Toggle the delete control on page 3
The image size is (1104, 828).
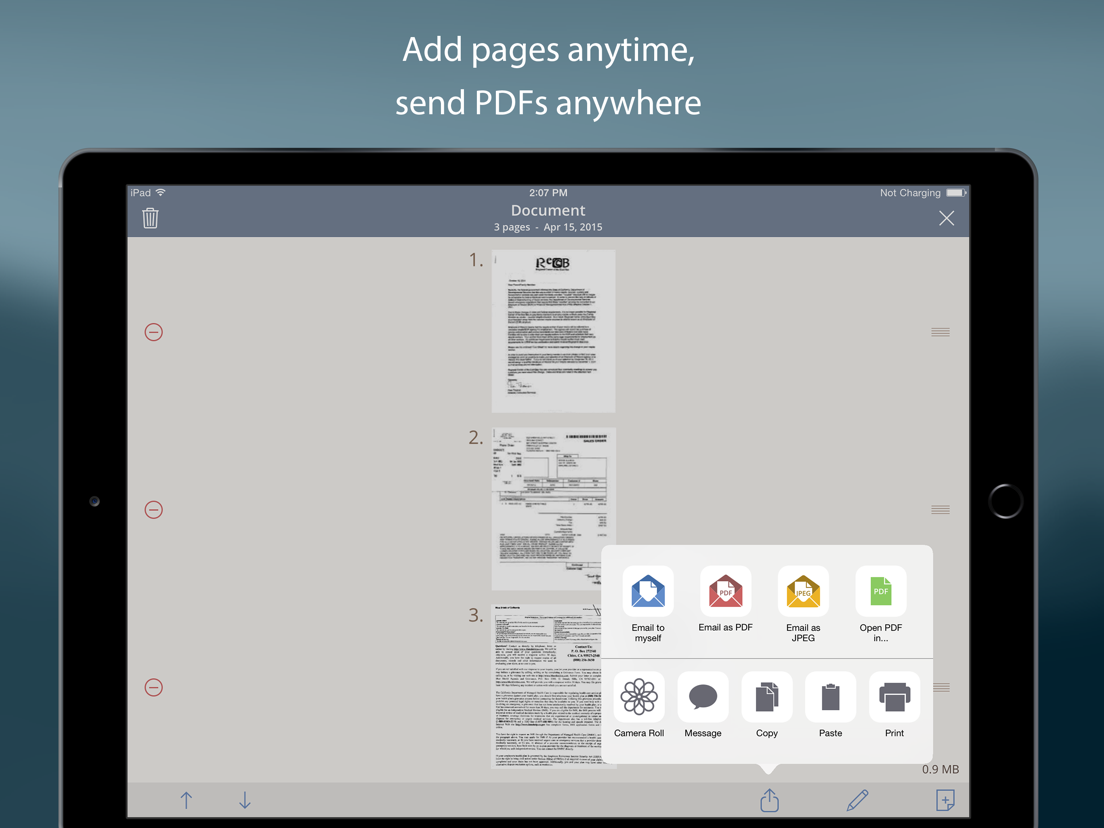point(154,687)
